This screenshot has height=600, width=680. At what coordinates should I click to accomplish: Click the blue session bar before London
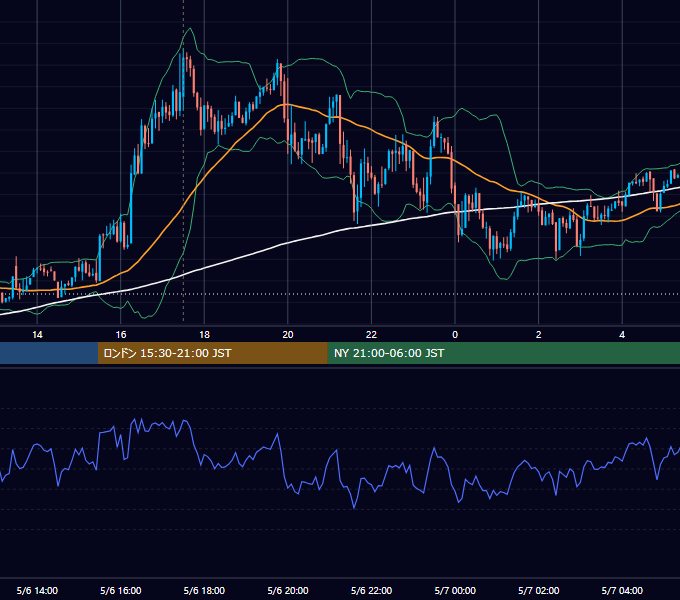pyautogui.click(x=49, y=353)
